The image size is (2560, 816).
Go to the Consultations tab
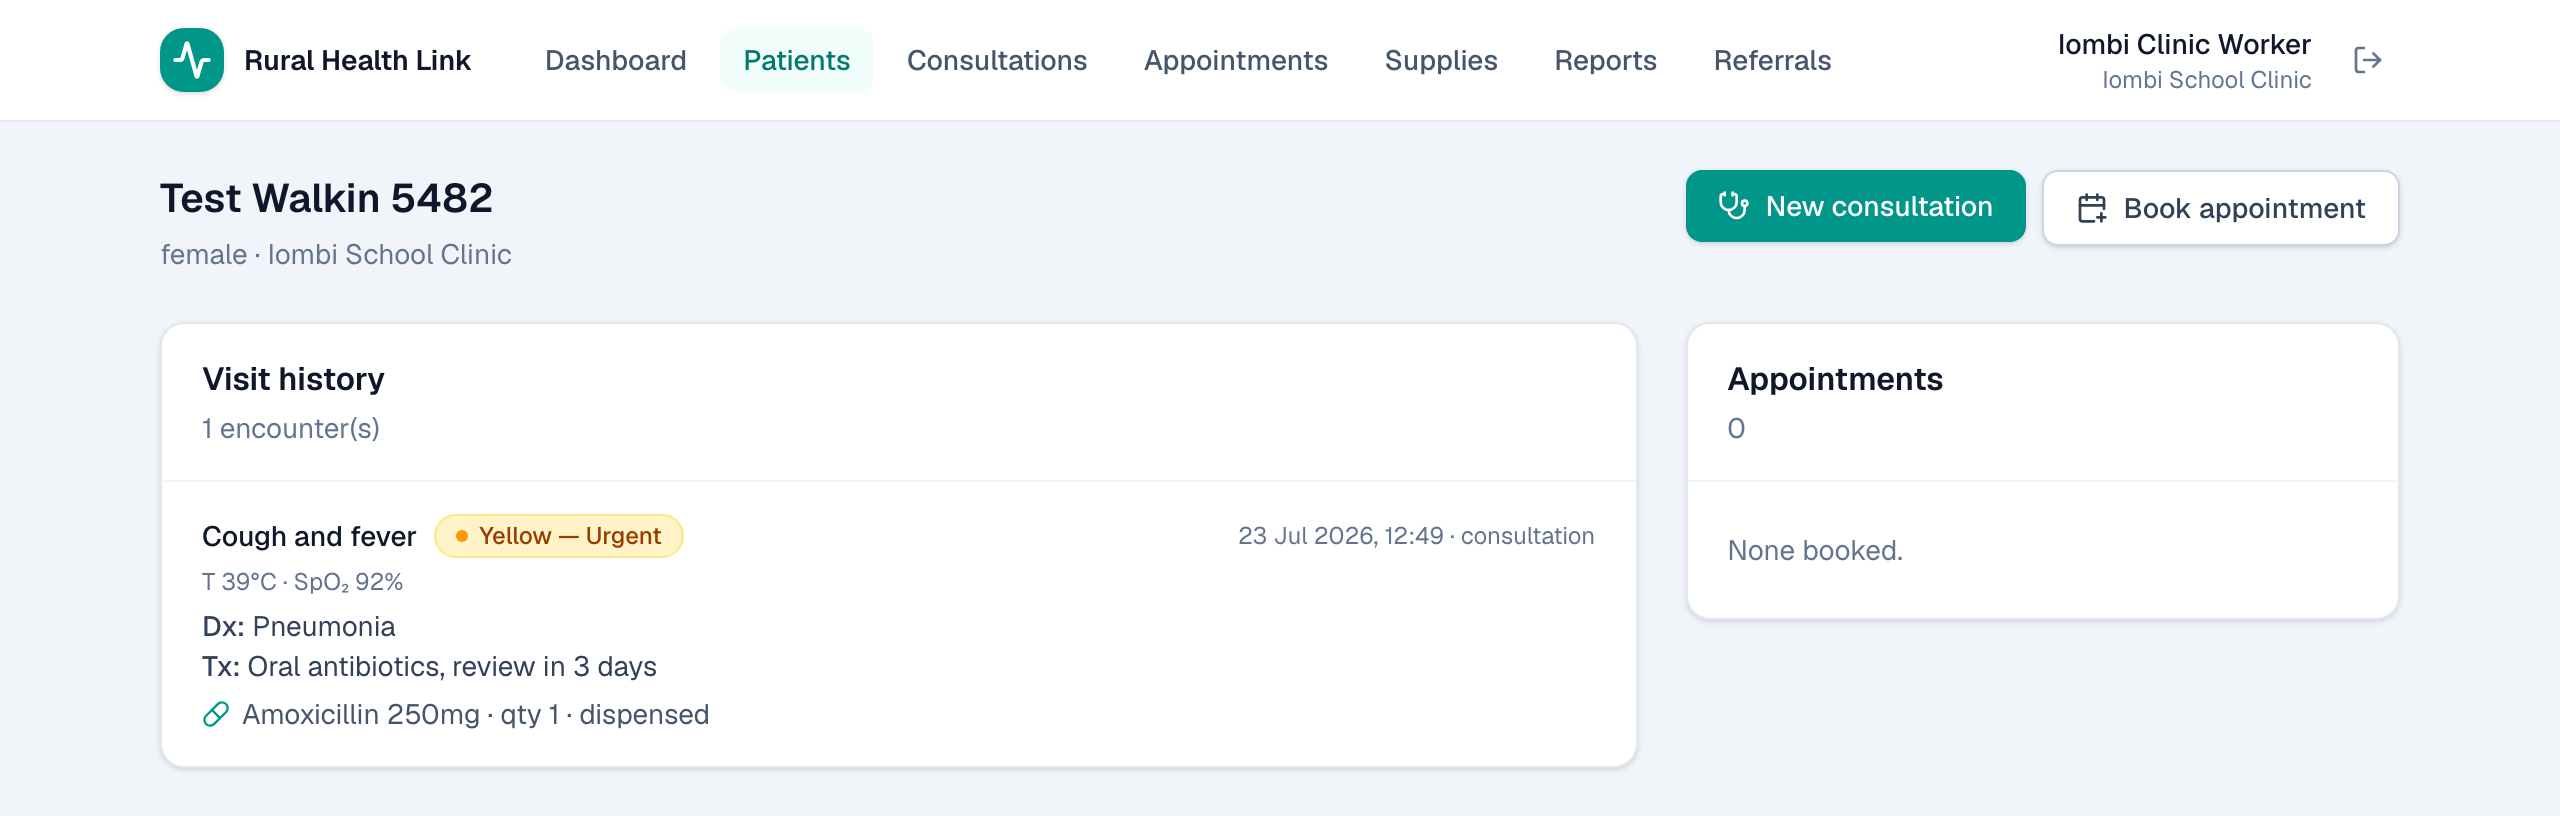point(997,60)
